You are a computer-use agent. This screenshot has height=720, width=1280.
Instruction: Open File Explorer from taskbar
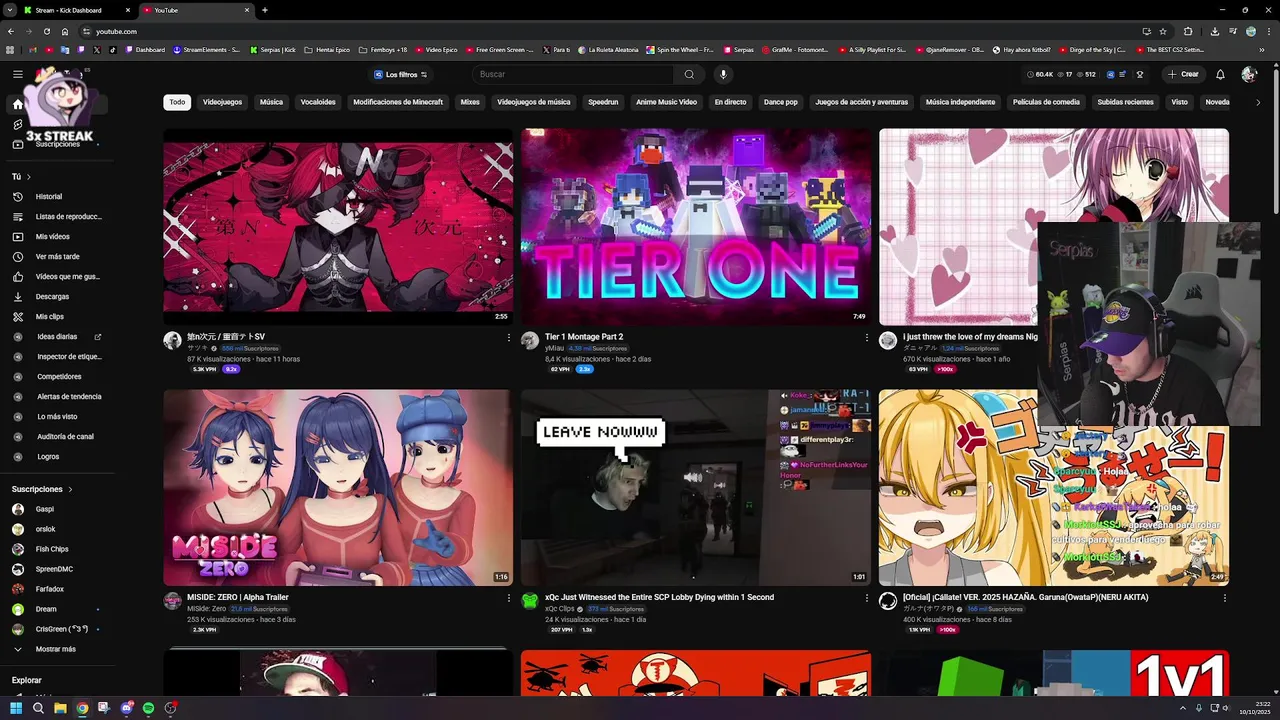(60, 708)
